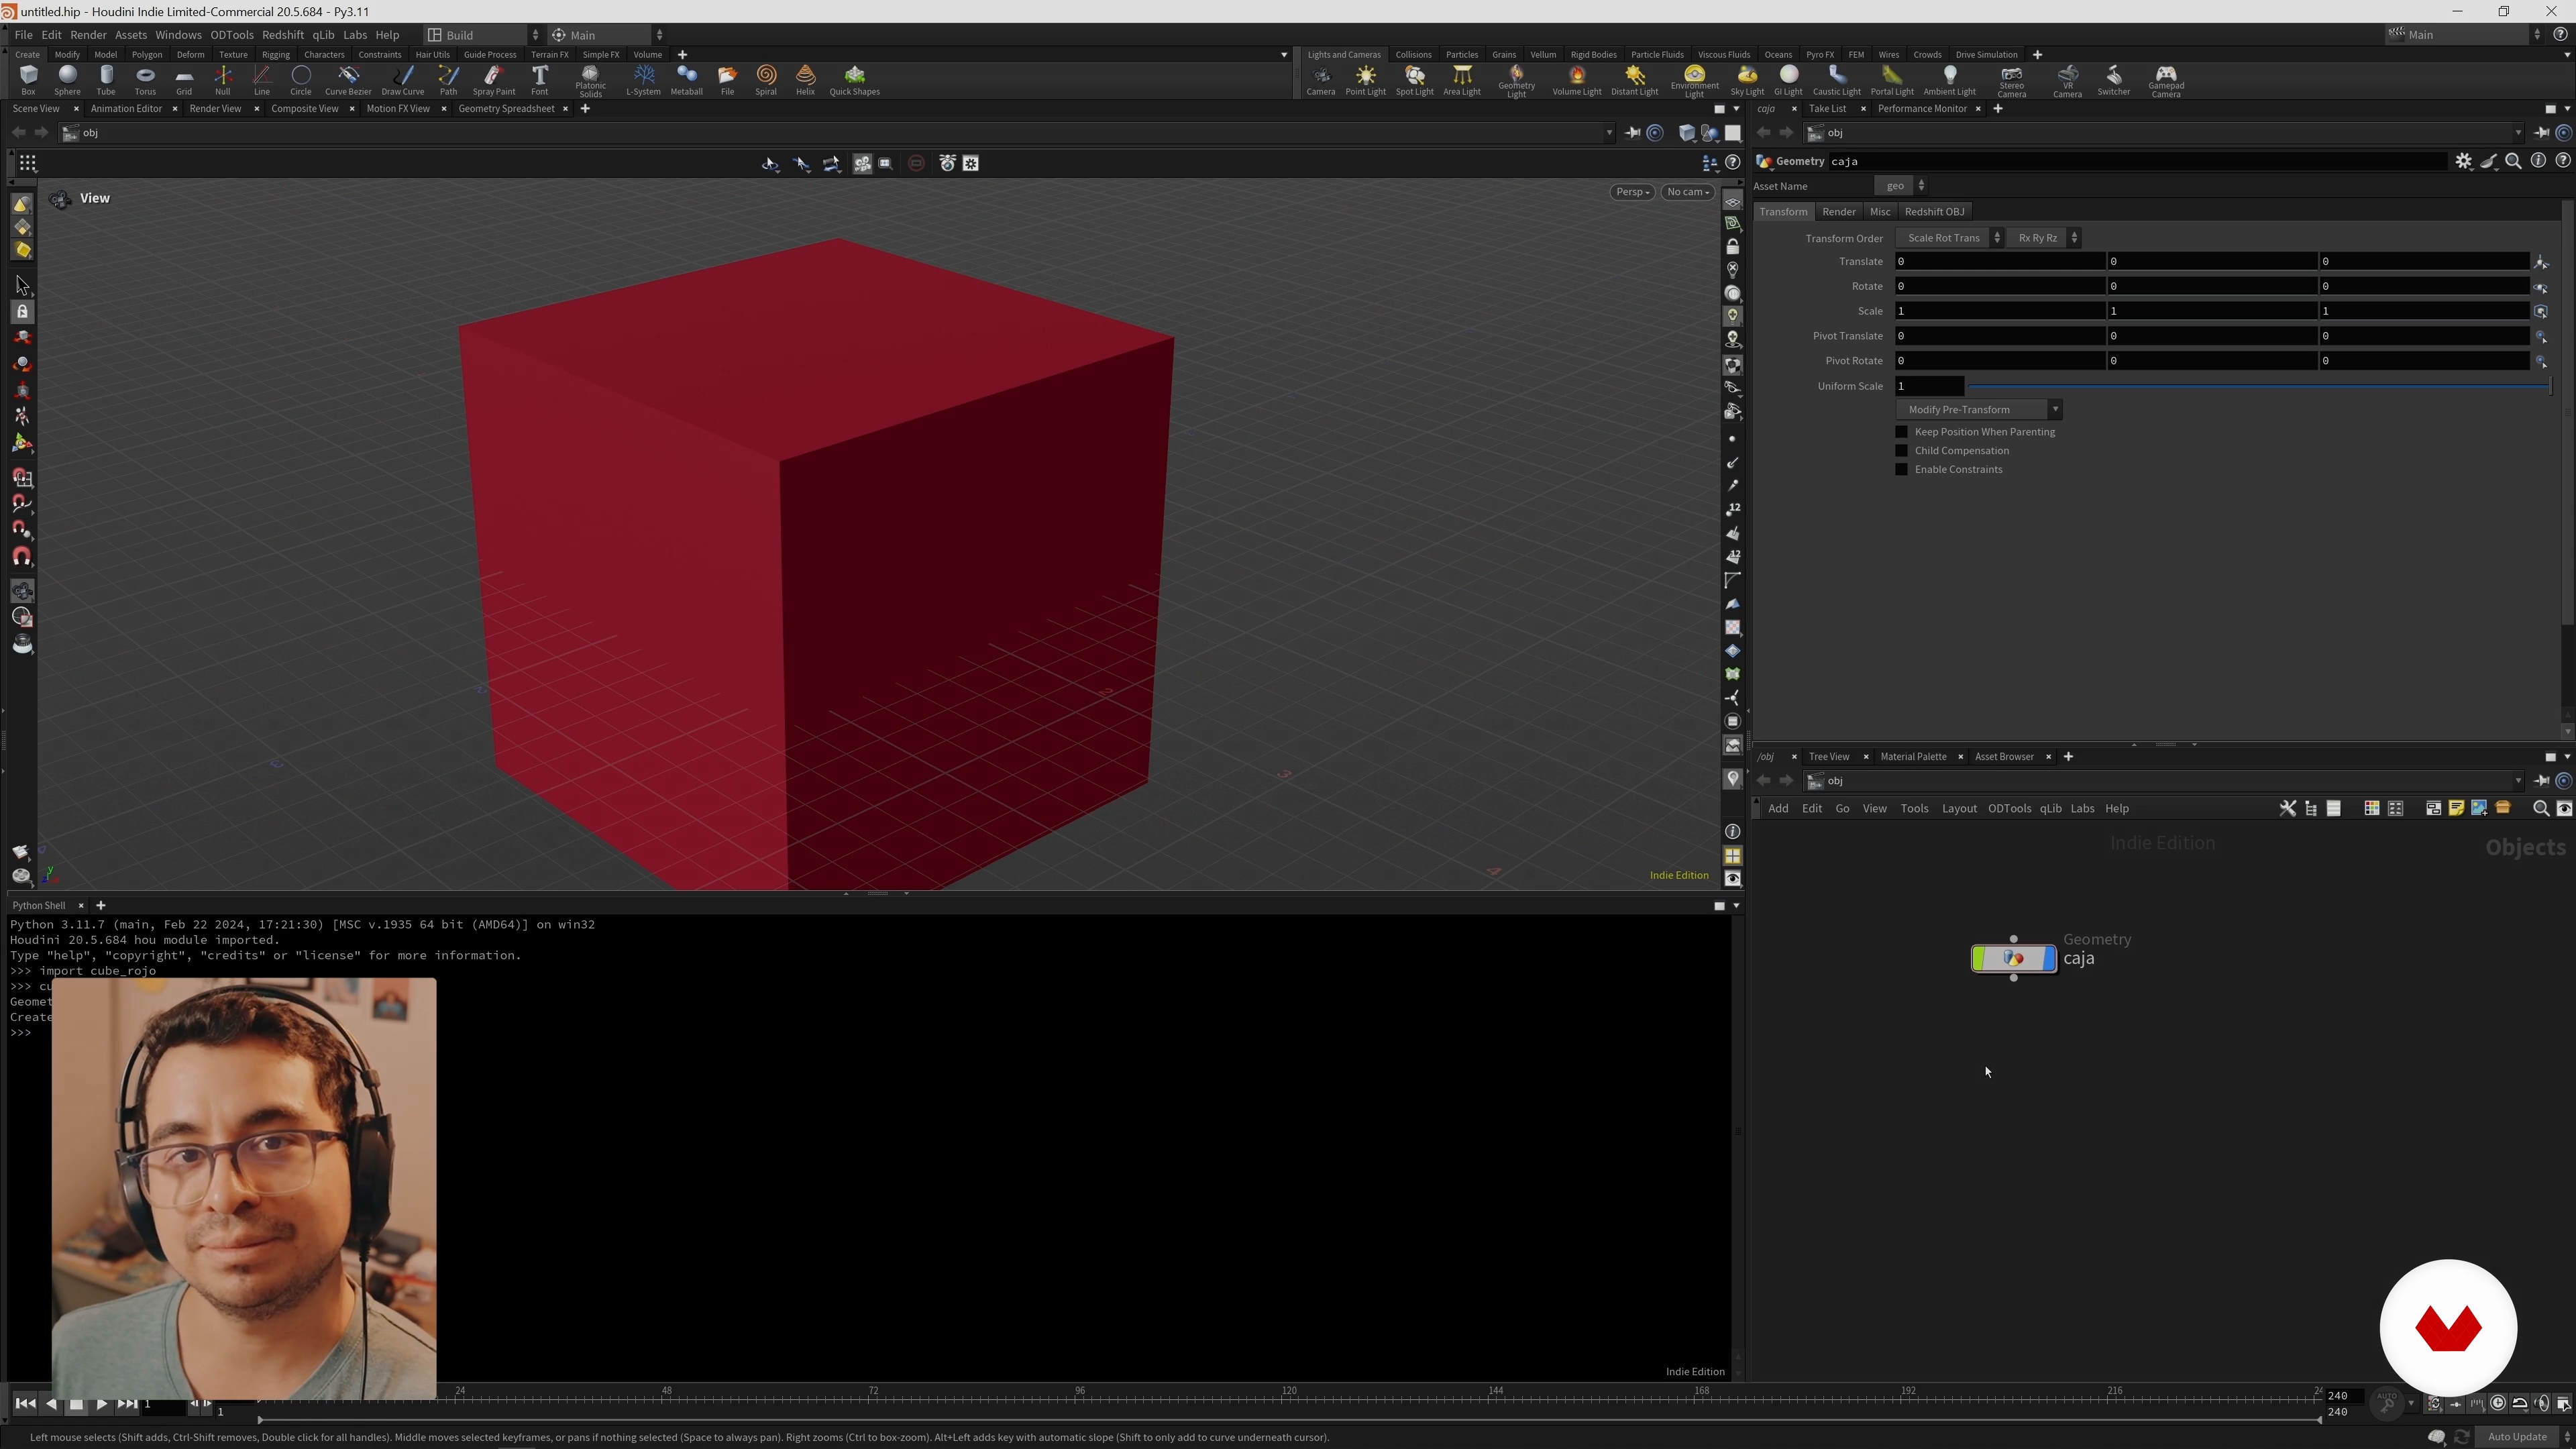
Task: Toggle Child Compensation checkbox
Action: (x=1902, y=451)
